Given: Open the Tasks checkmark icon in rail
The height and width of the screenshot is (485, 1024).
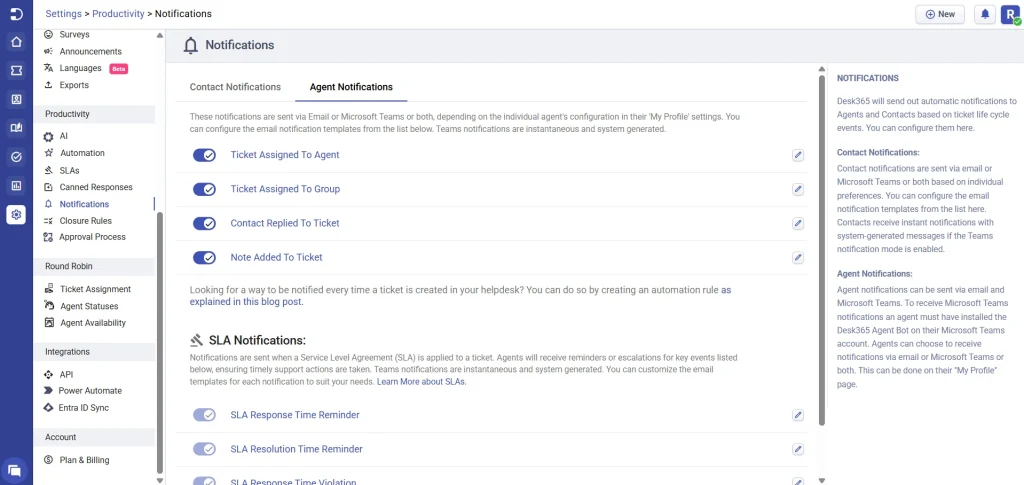Looking at the screenshot, I should (16, 157).
